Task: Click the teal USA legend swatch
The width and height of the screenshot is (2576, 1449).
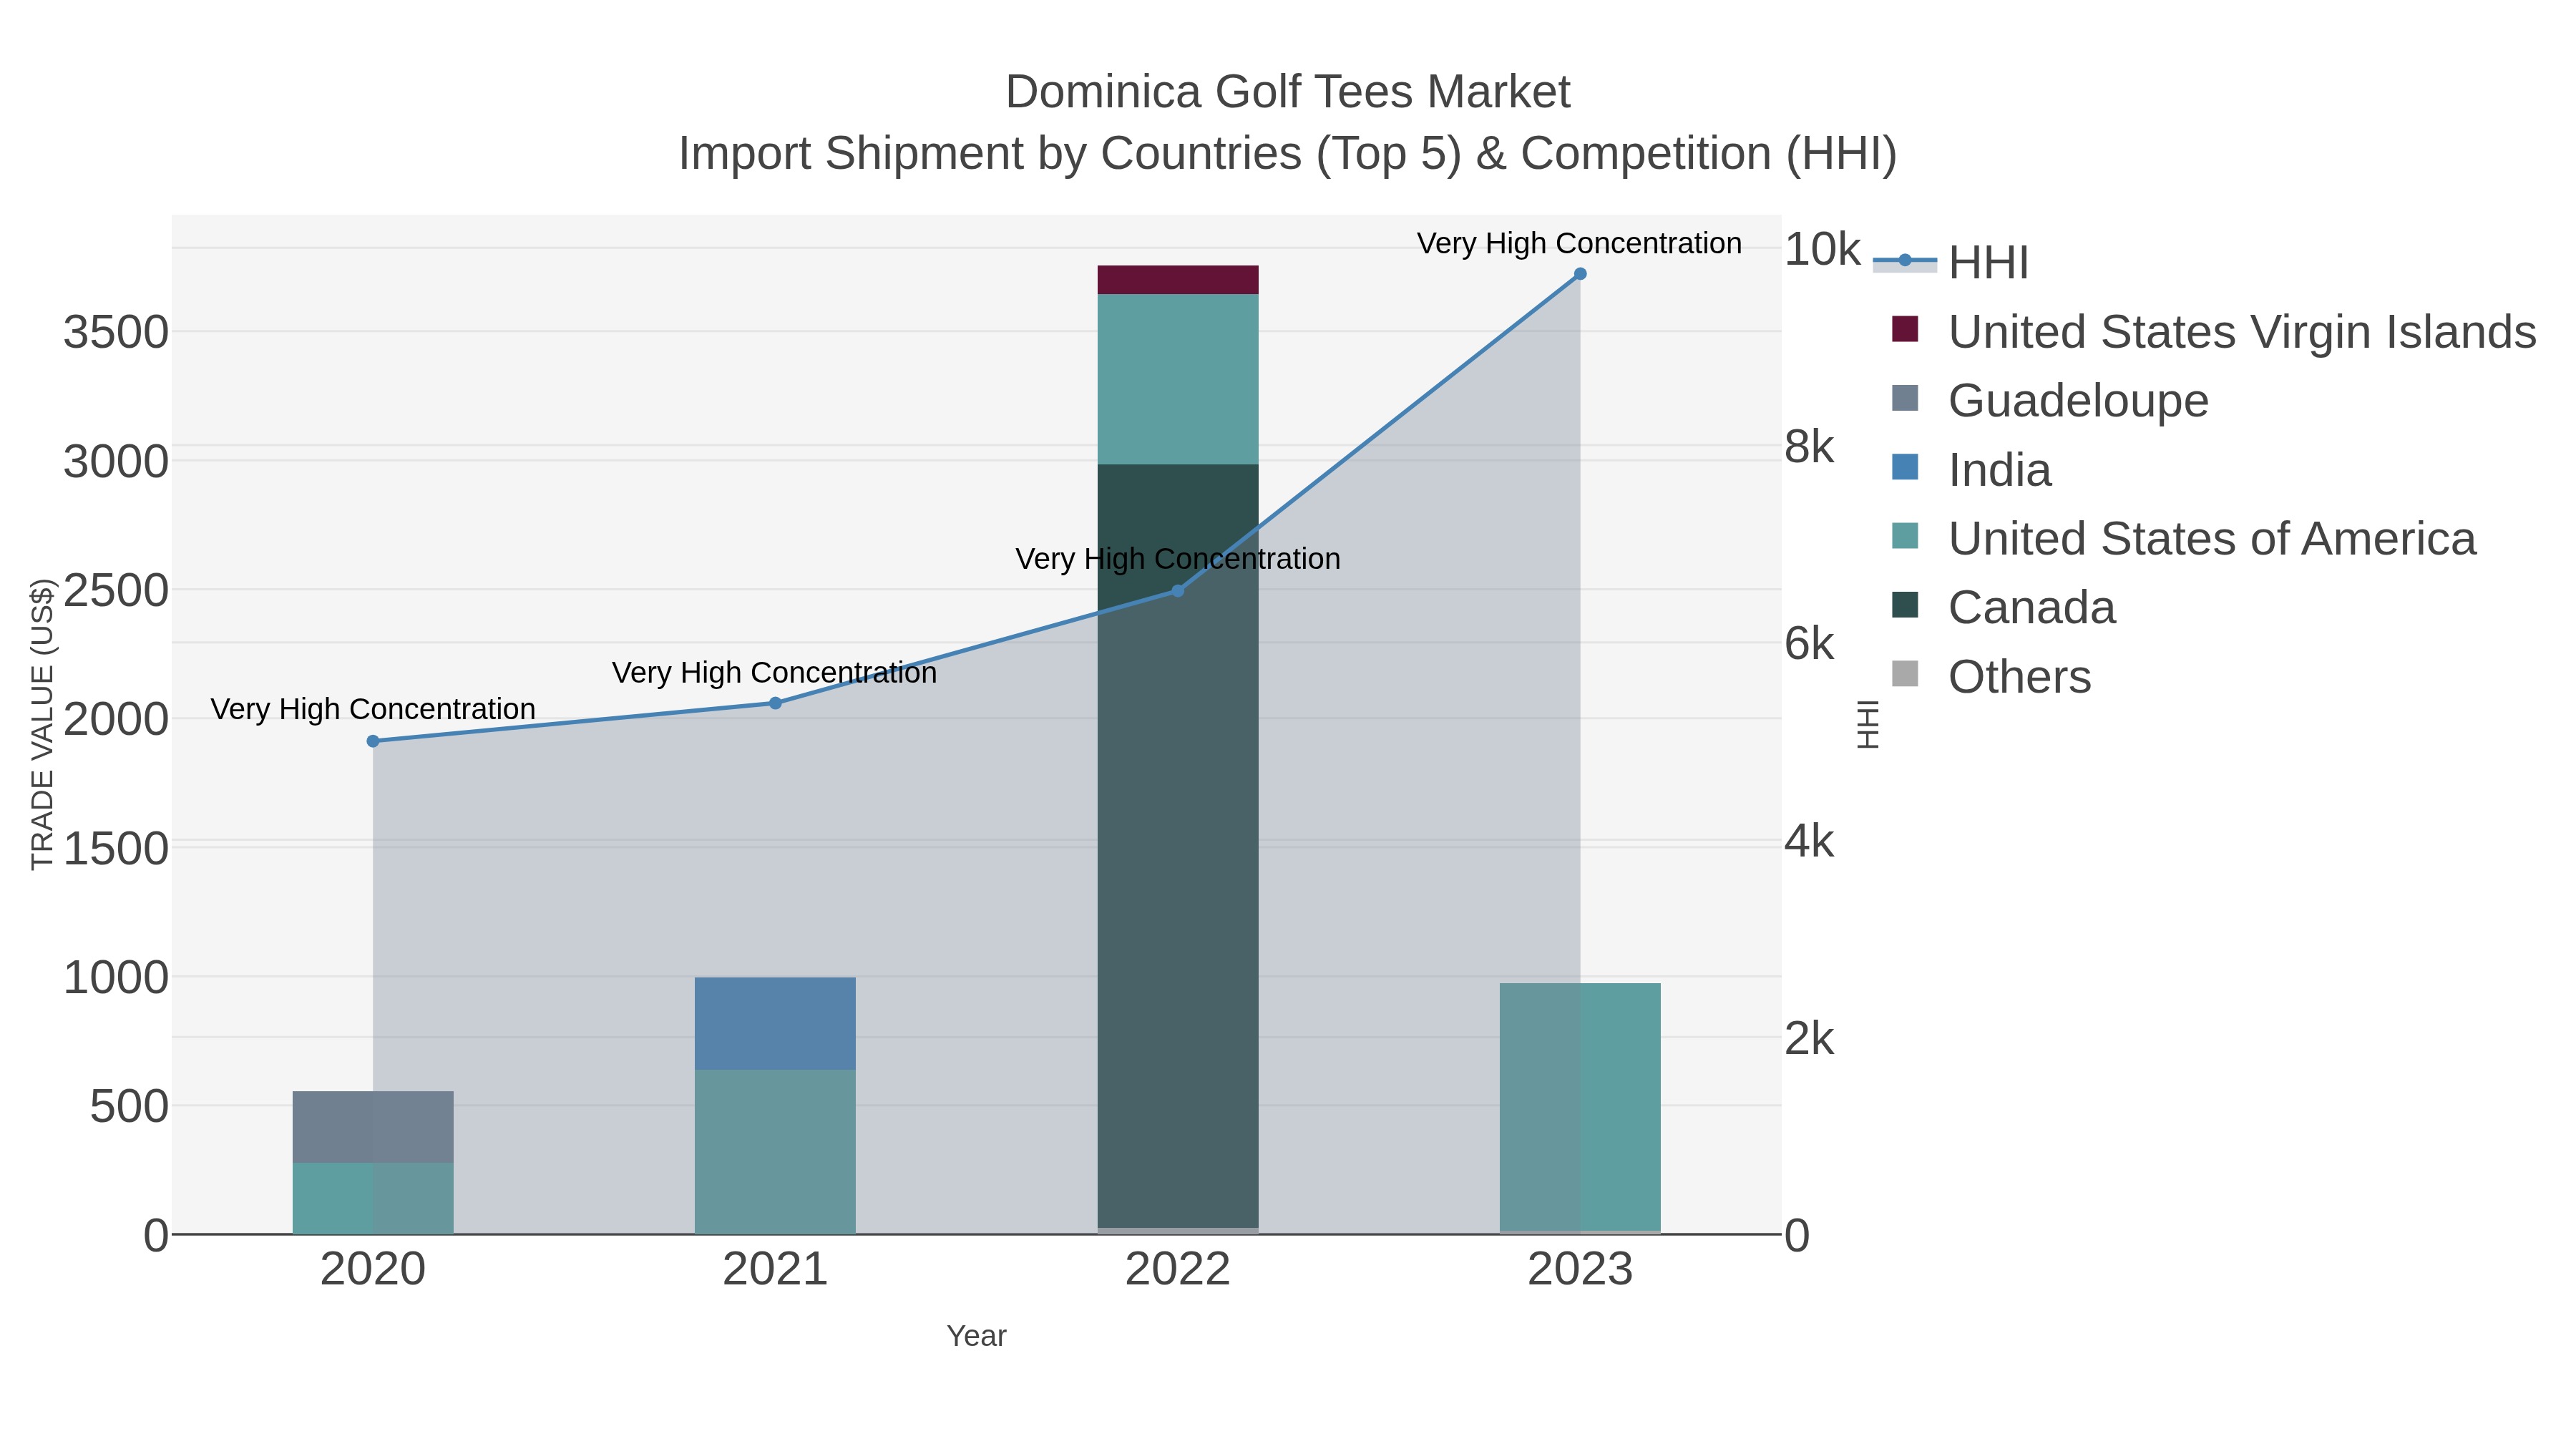Action: [1905, 536]
